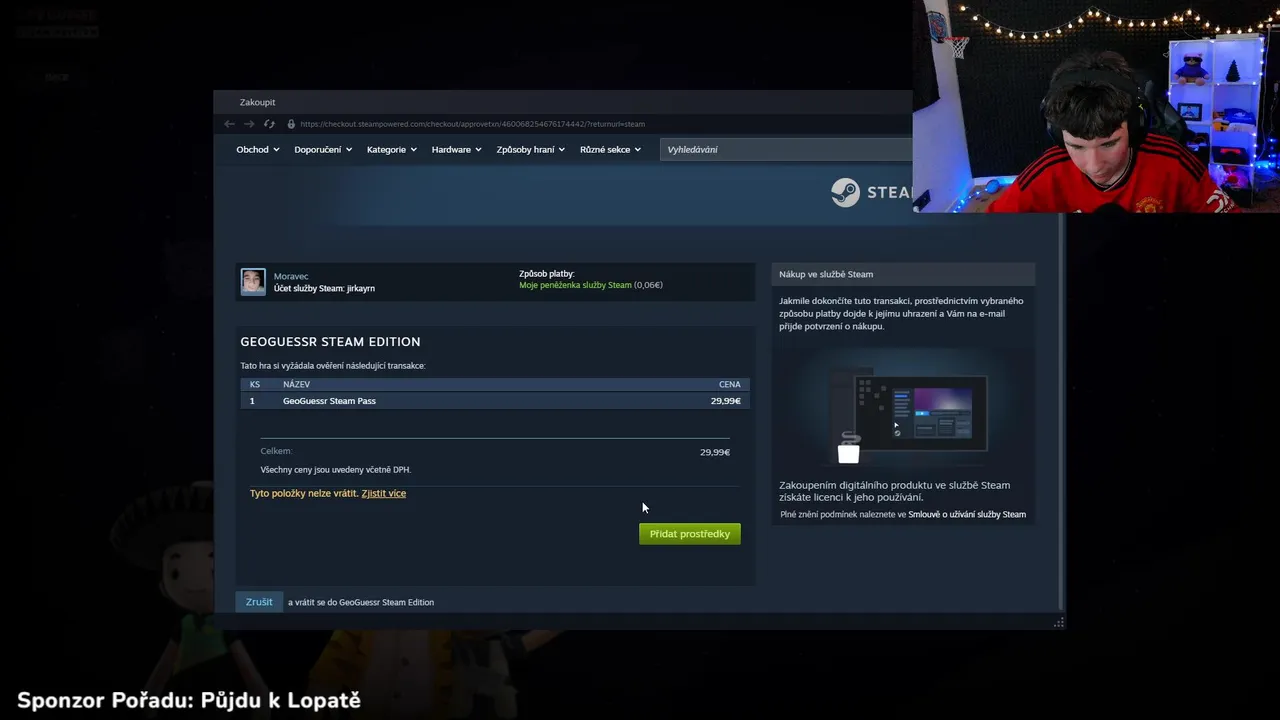Open the Kategorie dropdown
Screen dimensions: 1280x720
point(391,149)
